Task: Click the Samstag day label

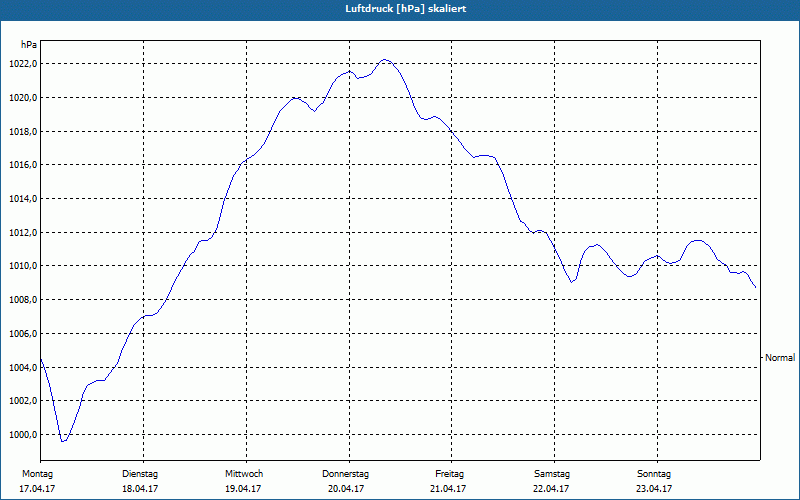Action: (x=552, y=474)
